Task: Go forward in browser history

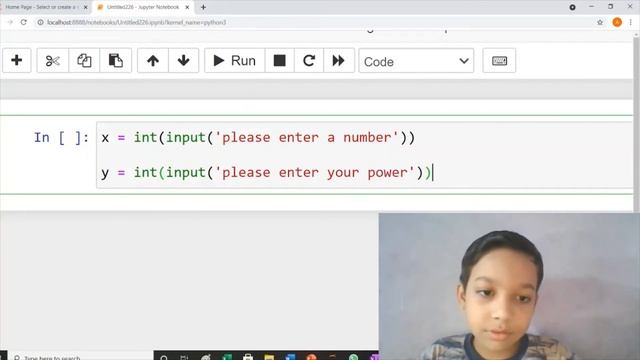Action: pyautogui.click(x=10, y=22)
